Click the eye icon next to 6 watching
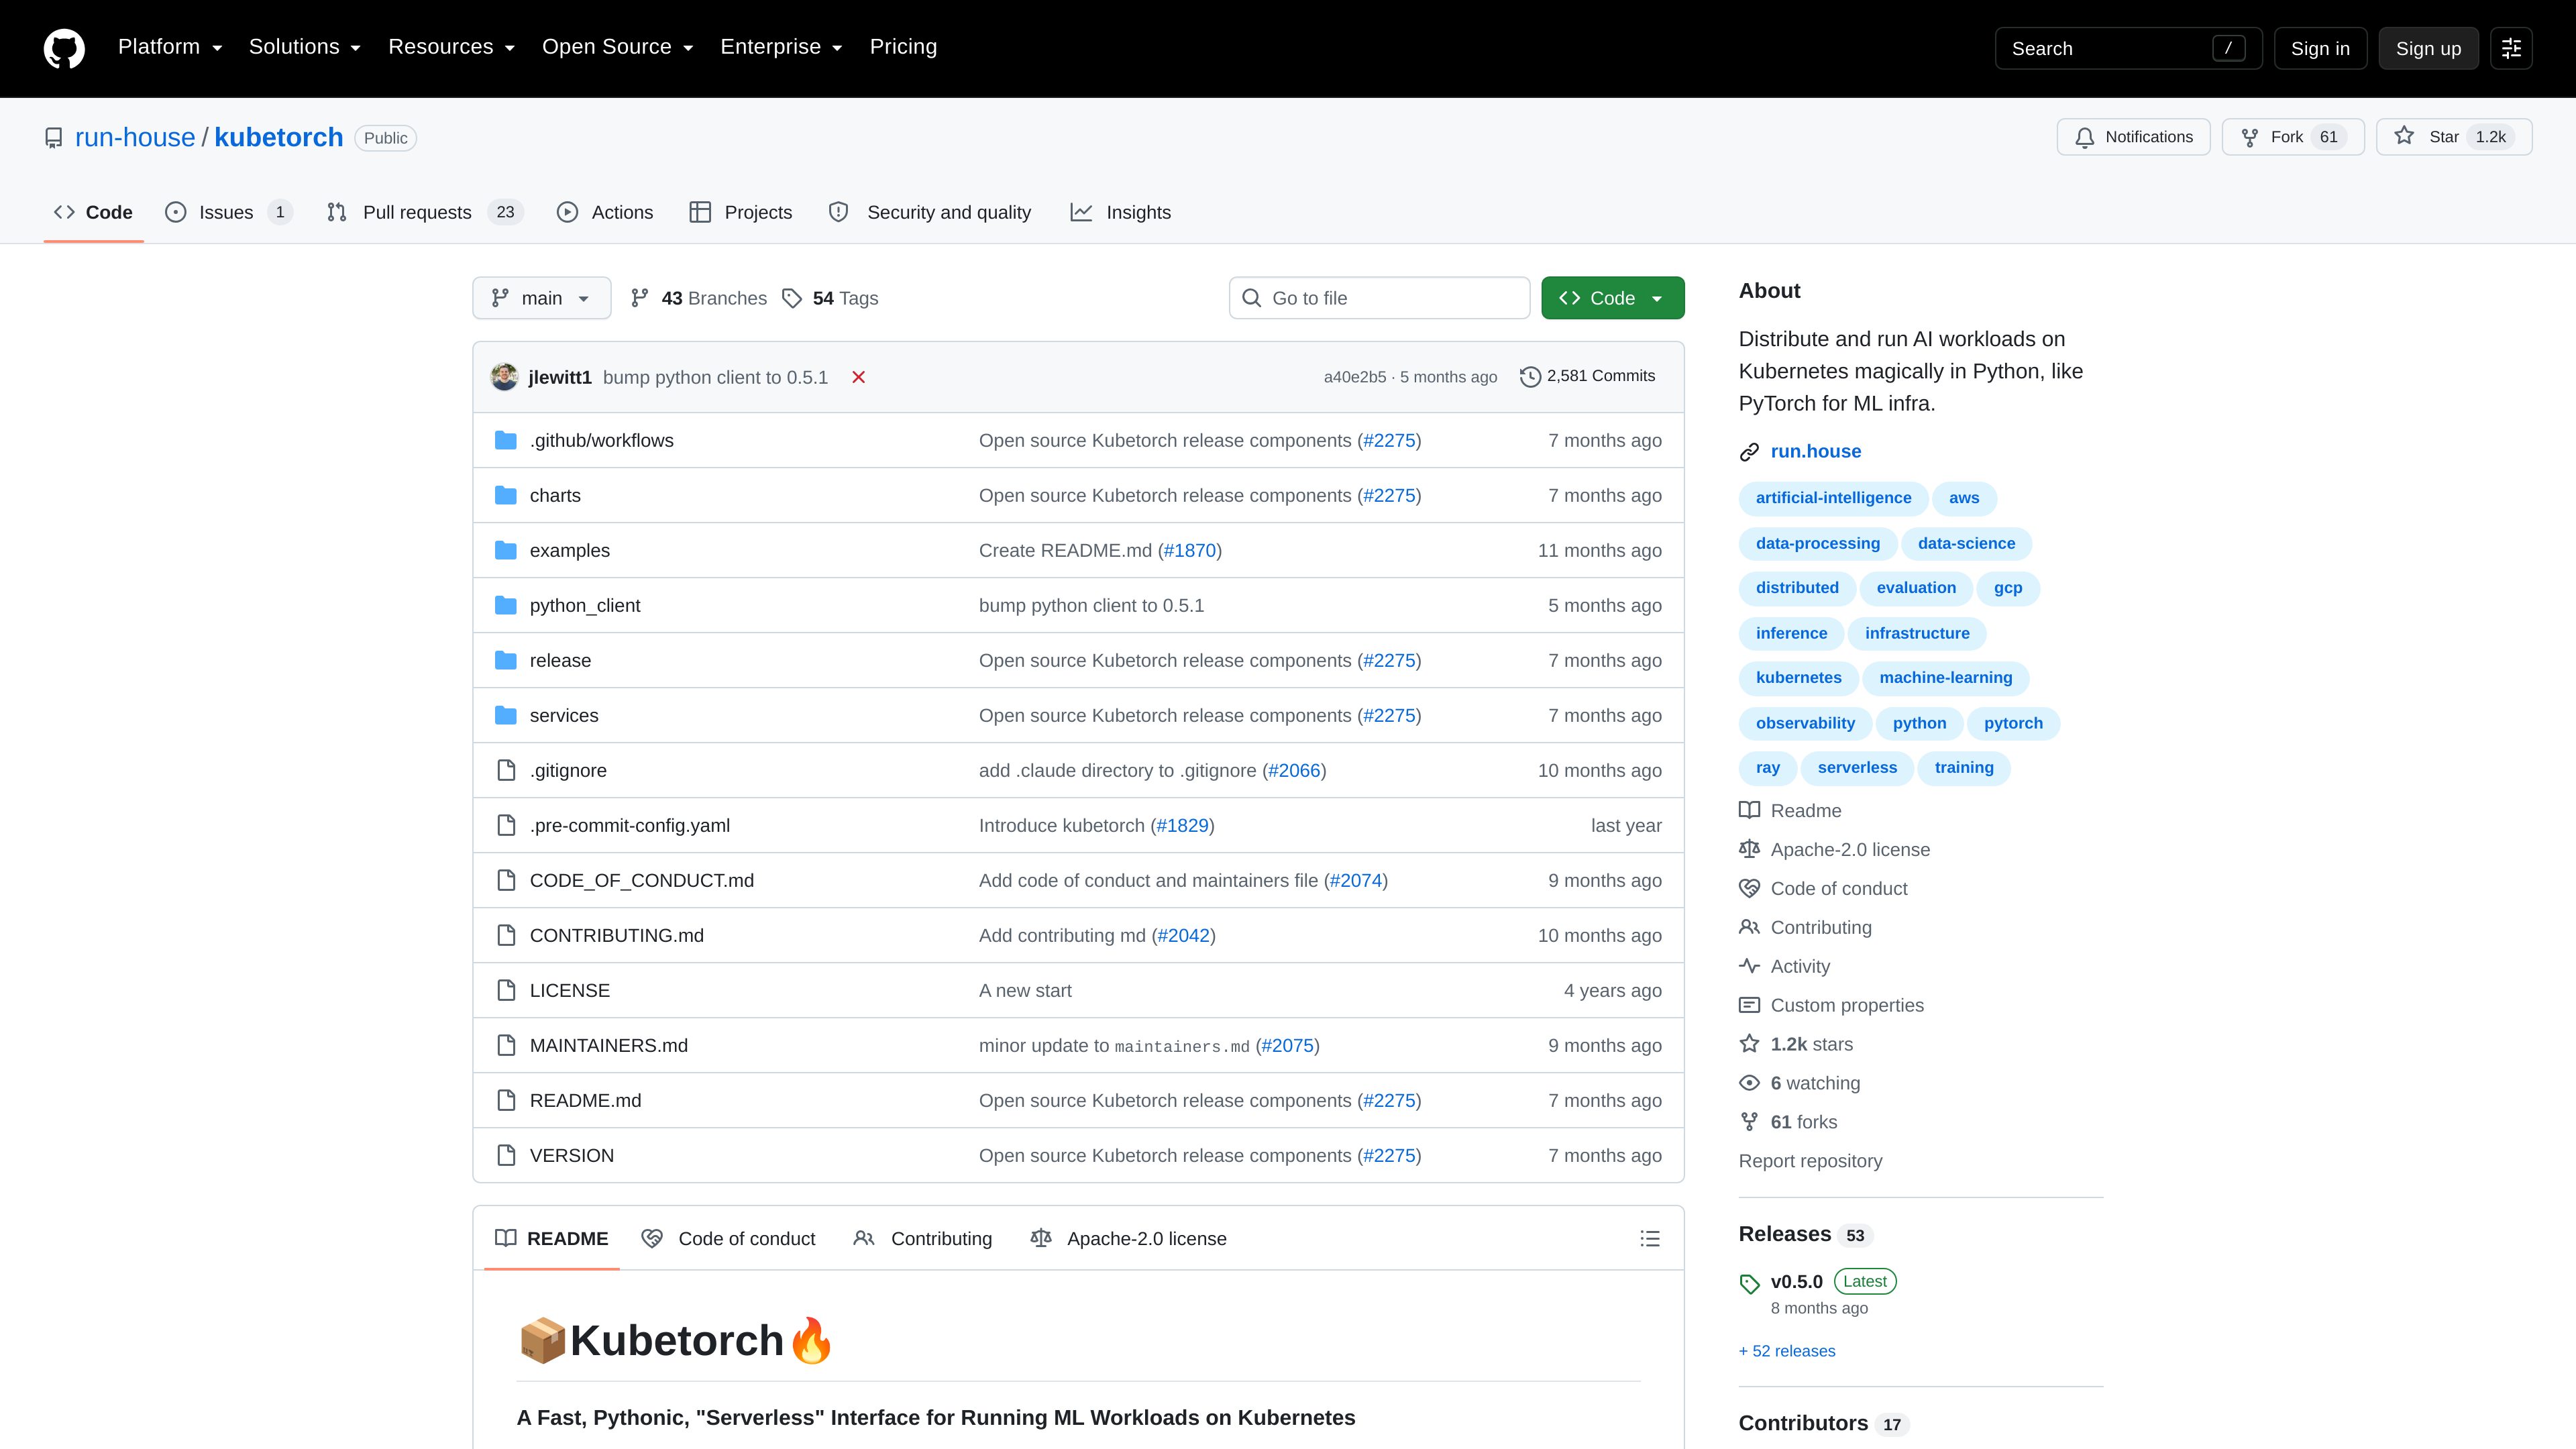 point(1749,1083)
